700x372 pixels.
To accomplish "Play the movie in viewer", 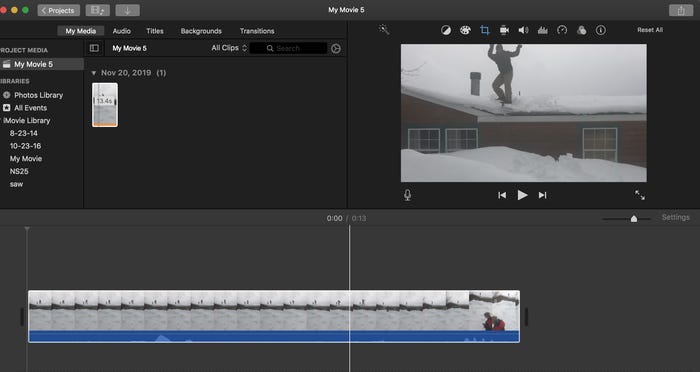I will coord(522,195).
